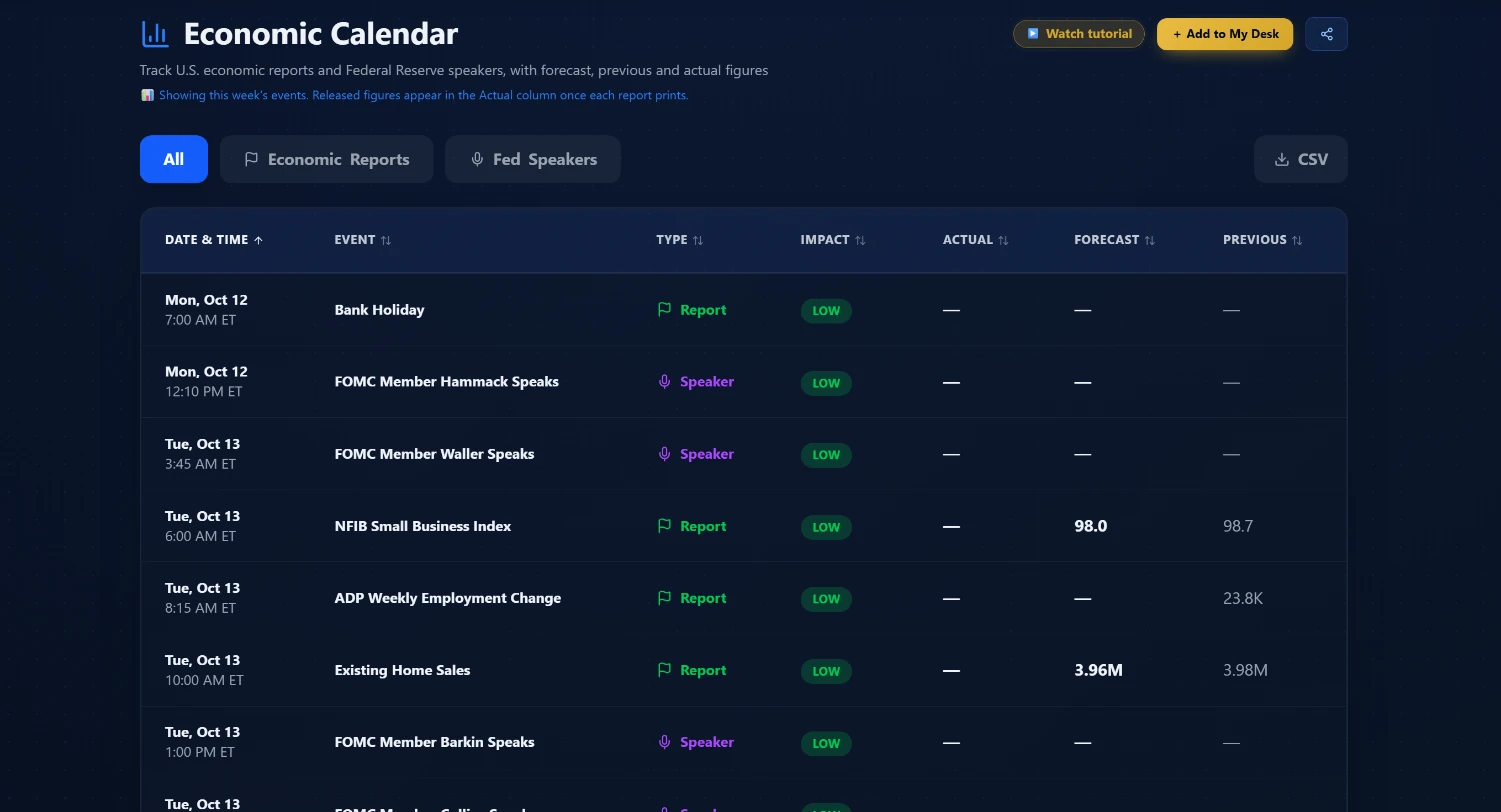
Task: Click the ADP Weekly Employment Change event
Action: click(x=448, y=598)
